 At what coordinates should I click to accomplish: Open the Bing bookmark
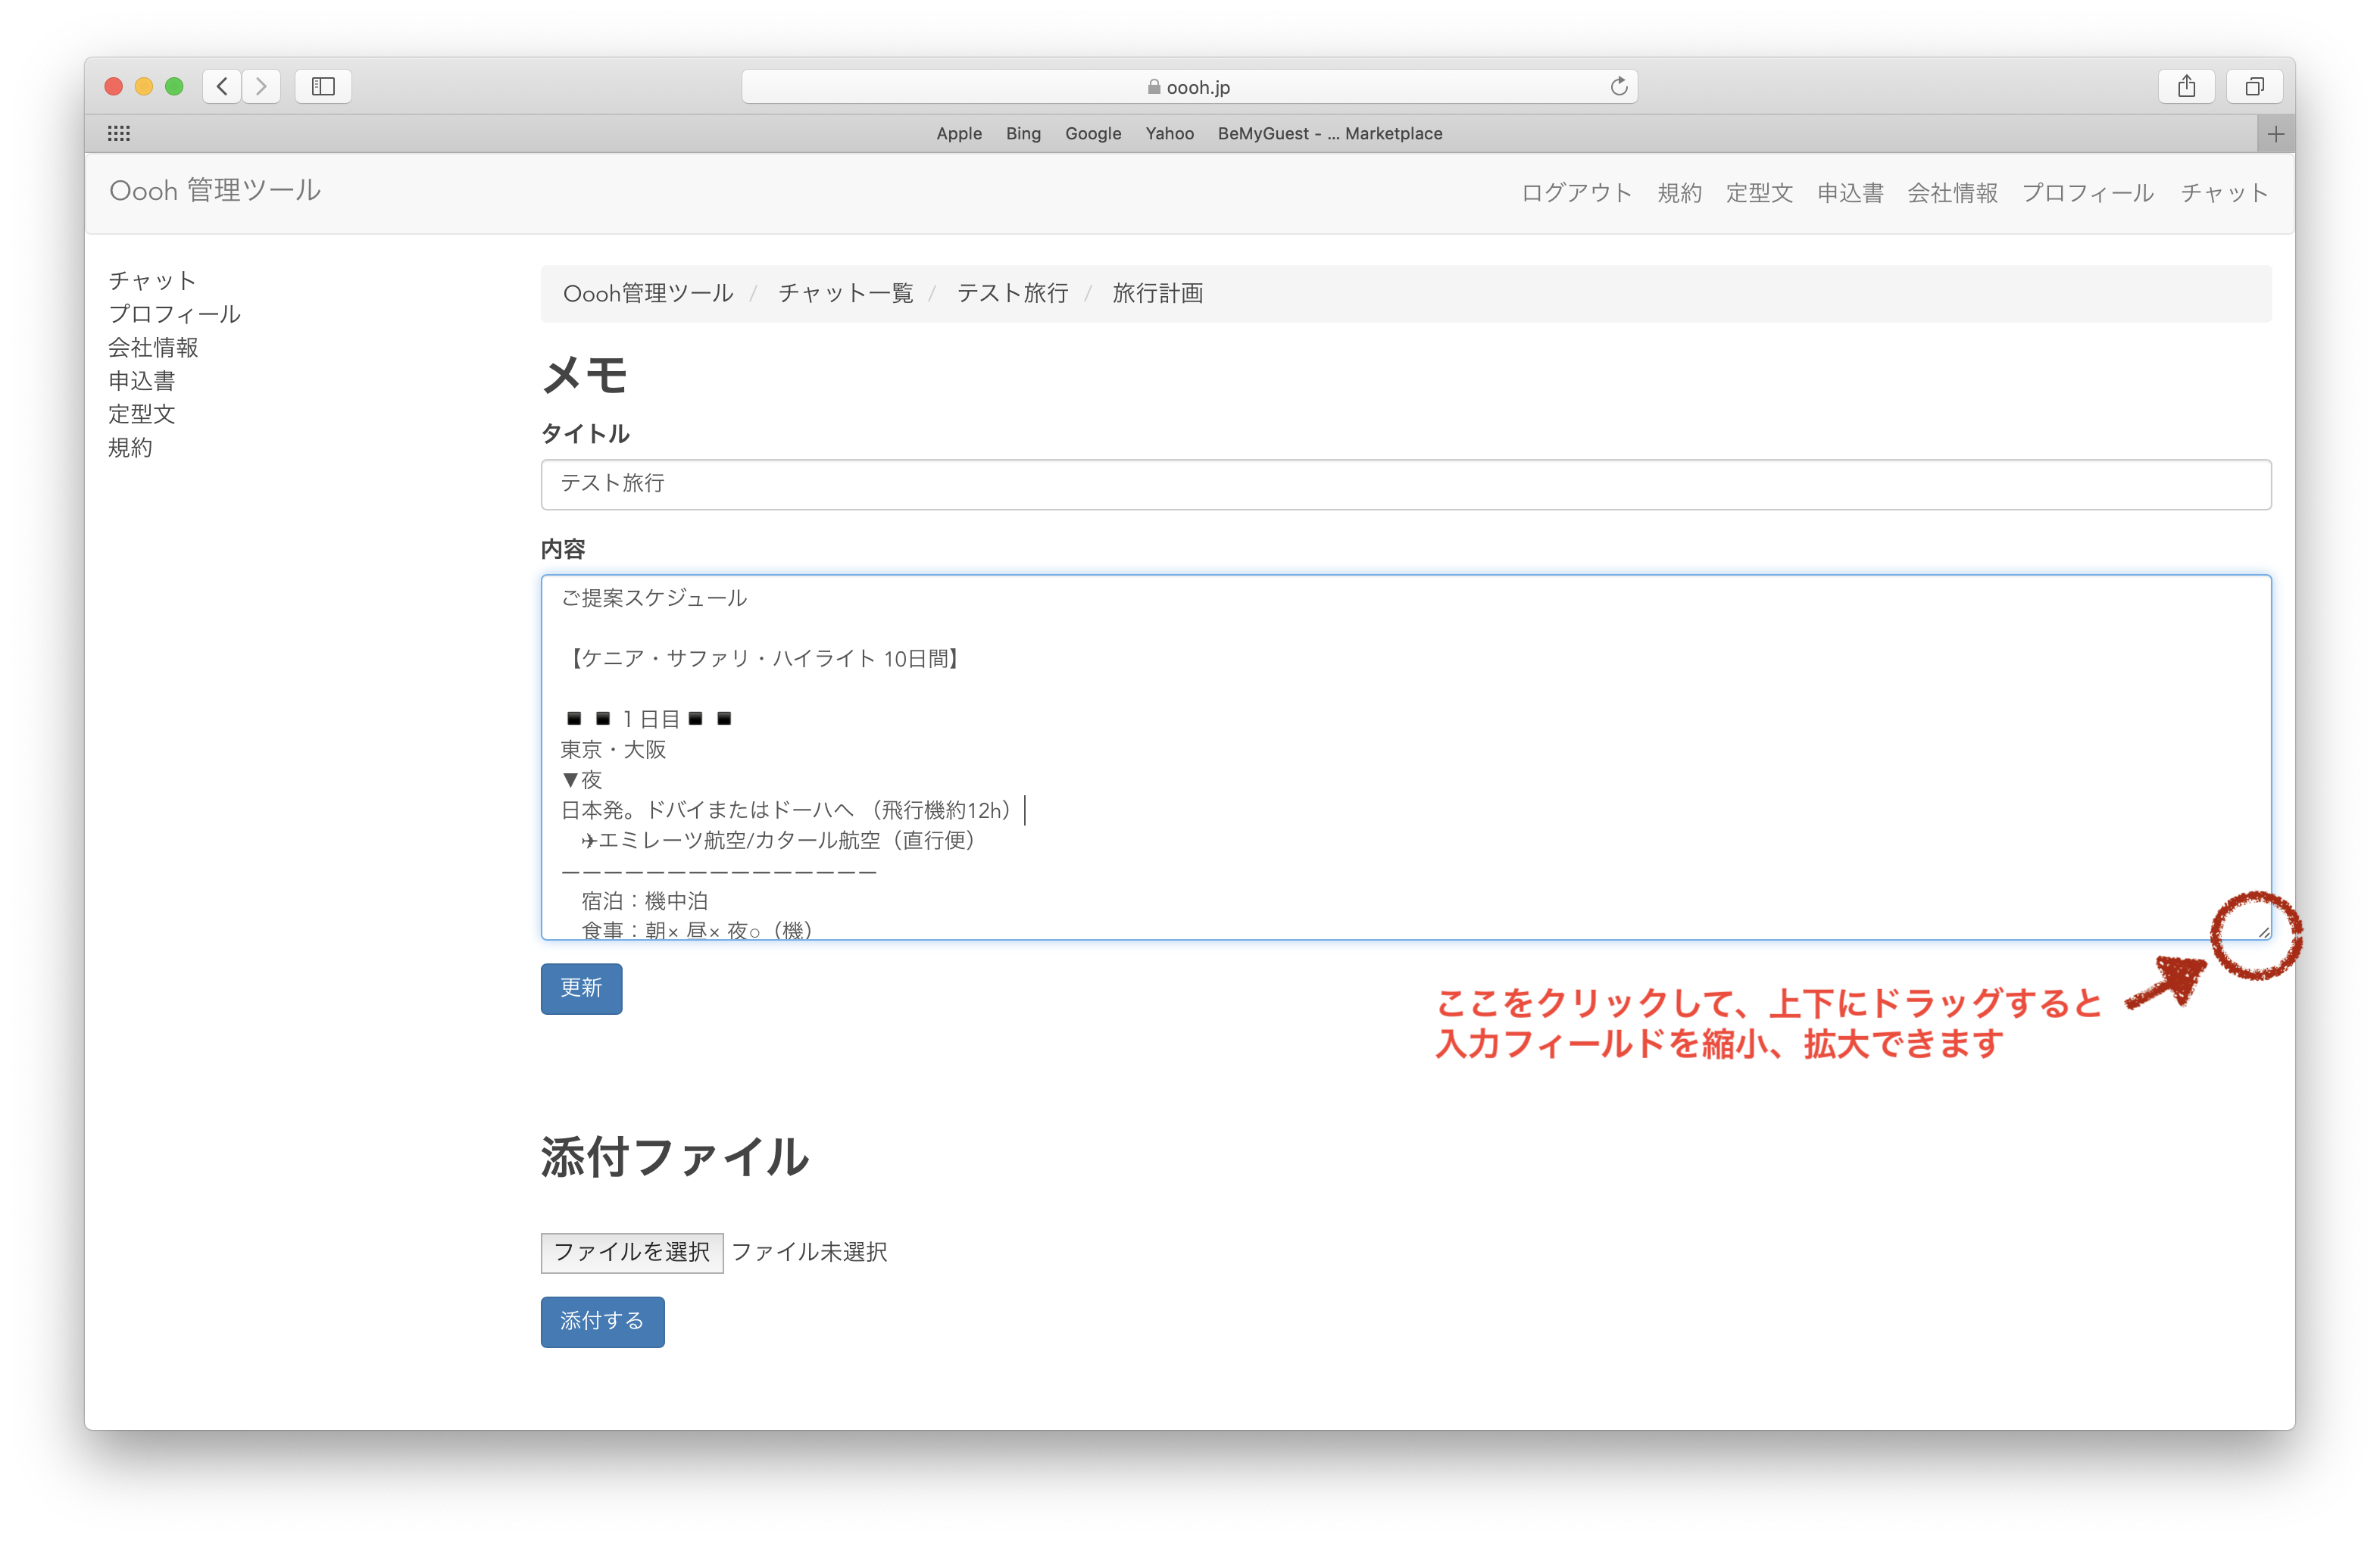point(1023,134)
